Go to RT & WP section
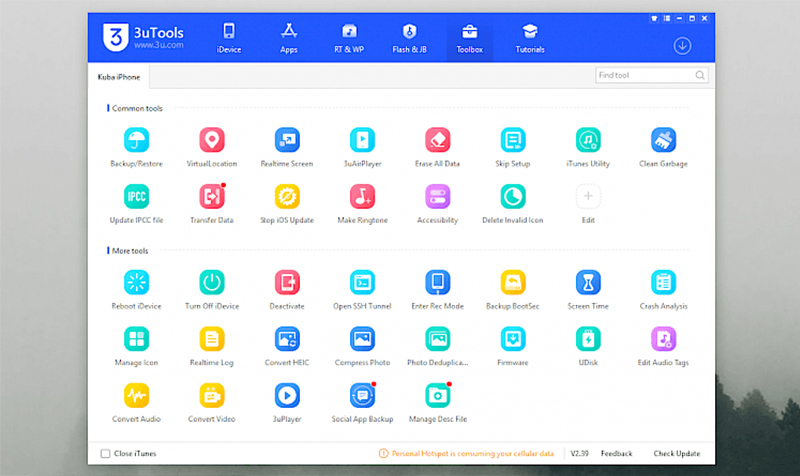 349,38
